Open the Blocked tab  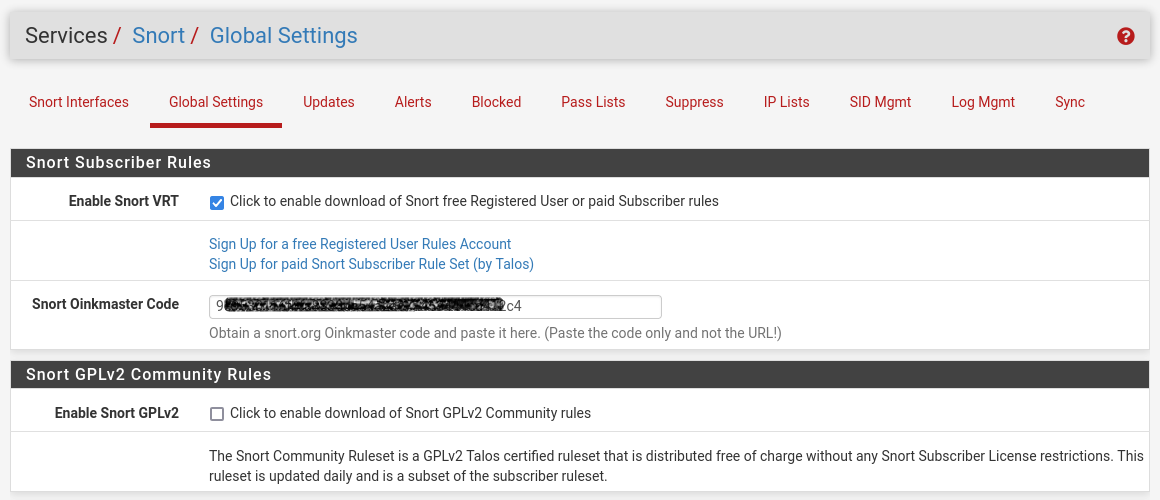click(497, 102)
